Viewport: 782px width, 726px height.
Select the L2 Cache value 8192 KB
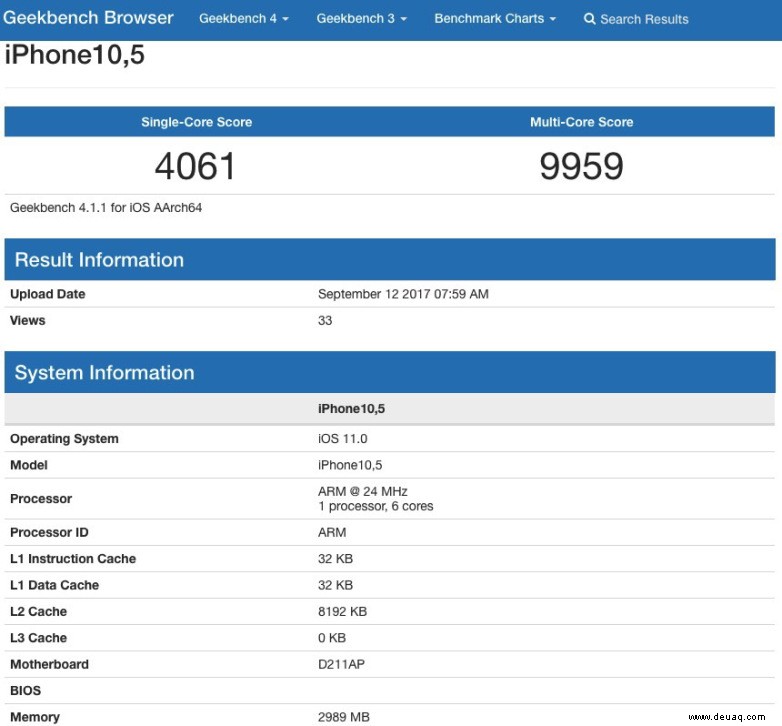coord(342,612)
